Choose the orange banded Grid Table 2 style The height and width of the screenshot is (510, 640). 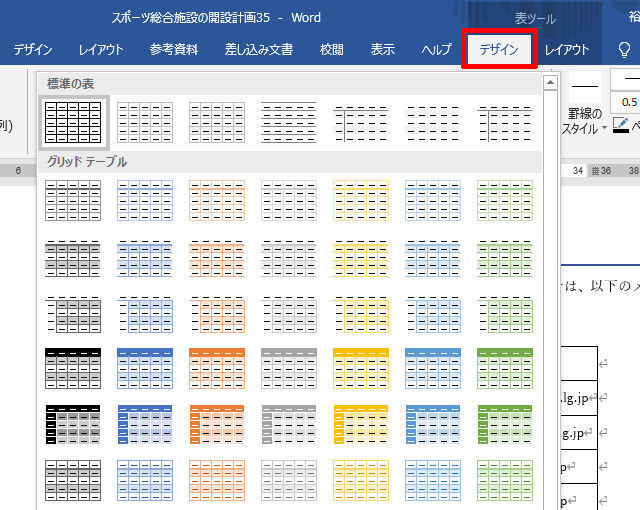point(217,258)
